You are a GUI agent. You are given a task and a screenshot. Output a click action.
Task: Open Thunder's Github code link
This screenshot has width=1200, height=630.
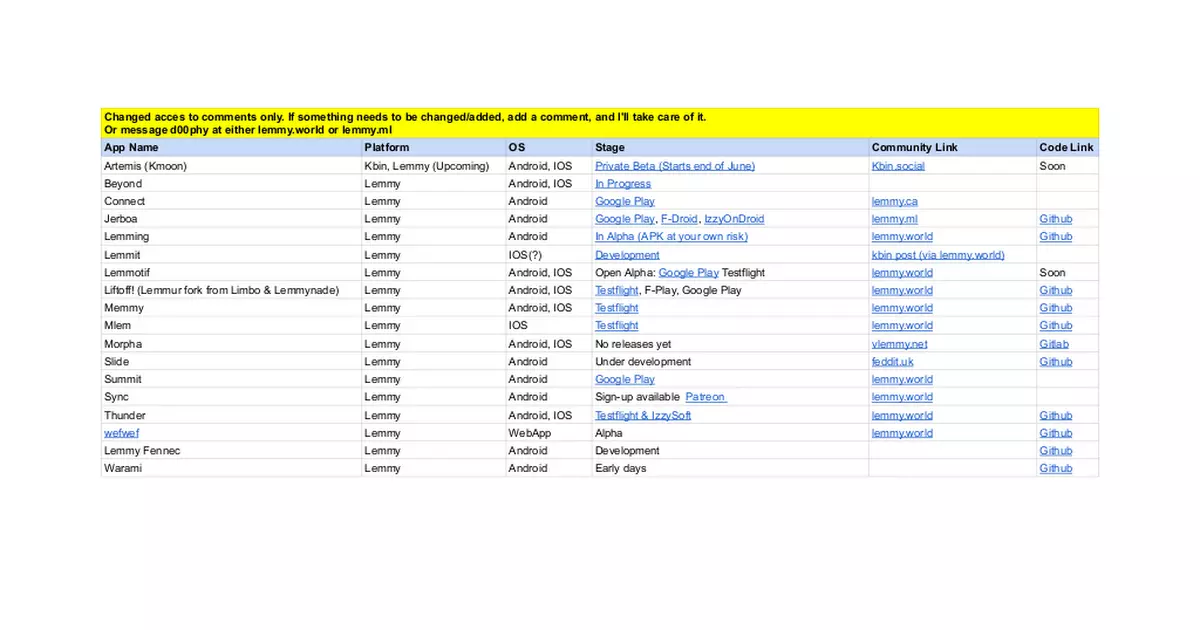(x=1055, y=415)
